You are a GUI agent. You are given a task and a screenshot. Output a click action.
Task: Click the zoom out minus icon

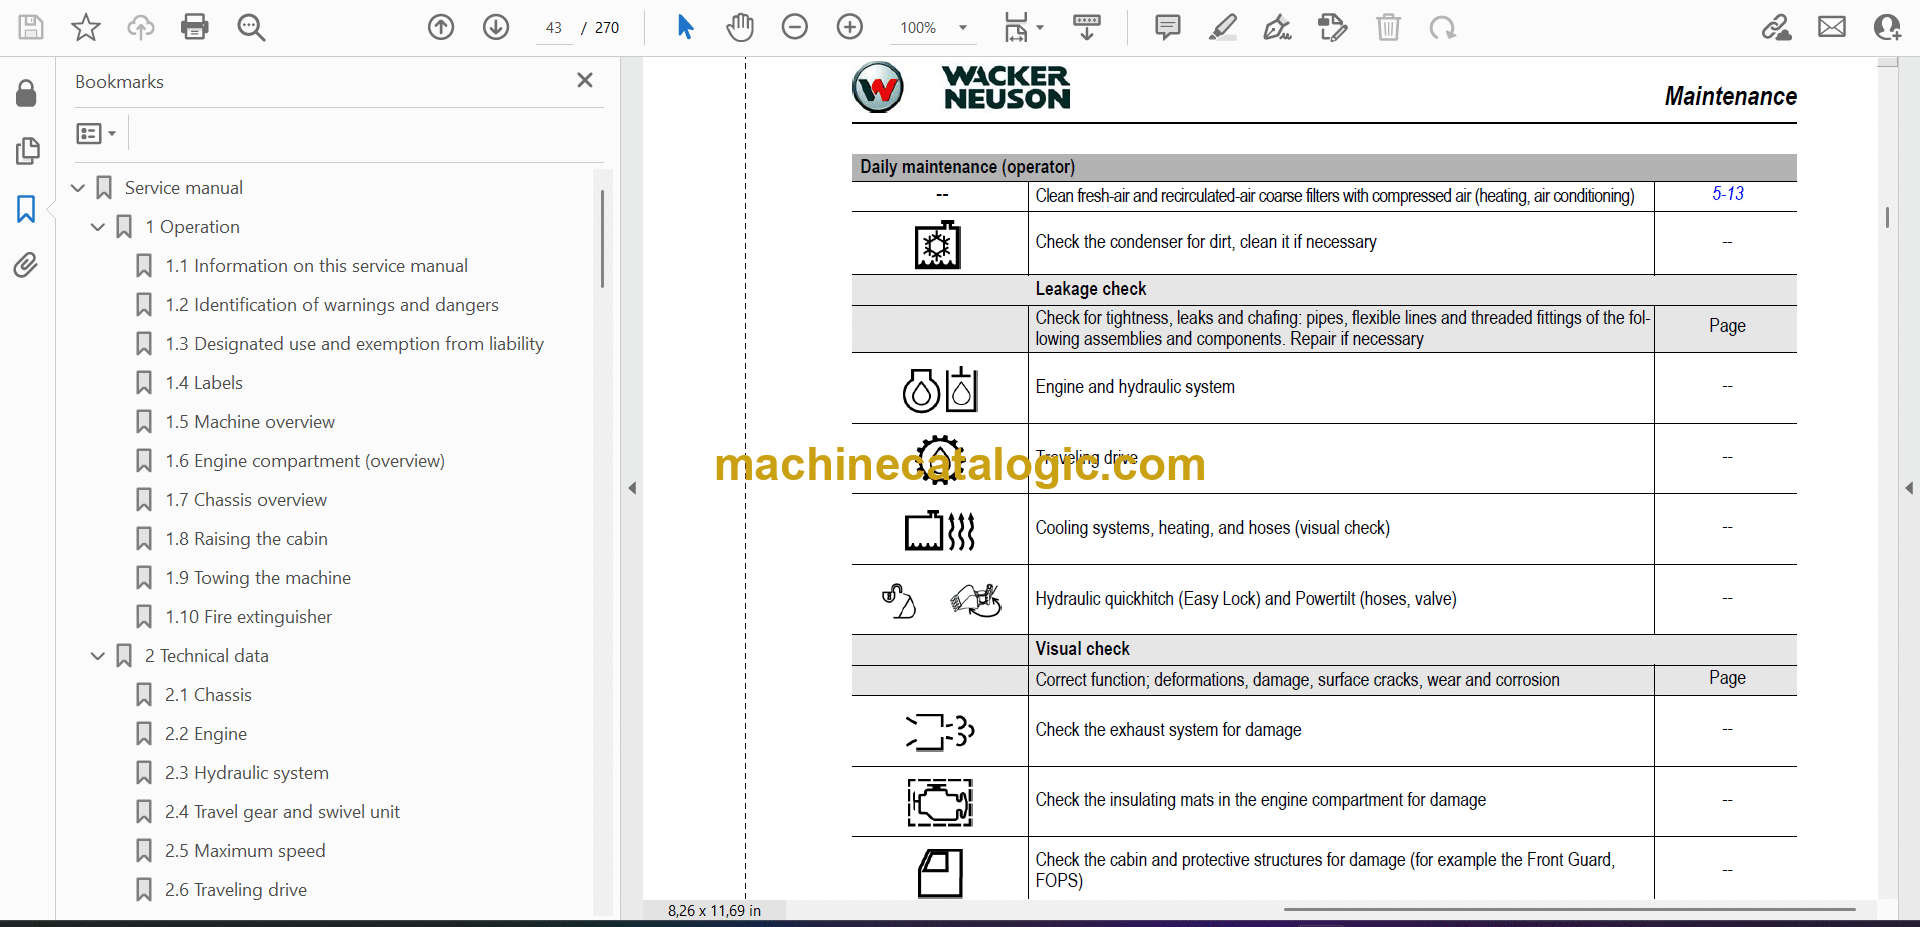(795, 27)
